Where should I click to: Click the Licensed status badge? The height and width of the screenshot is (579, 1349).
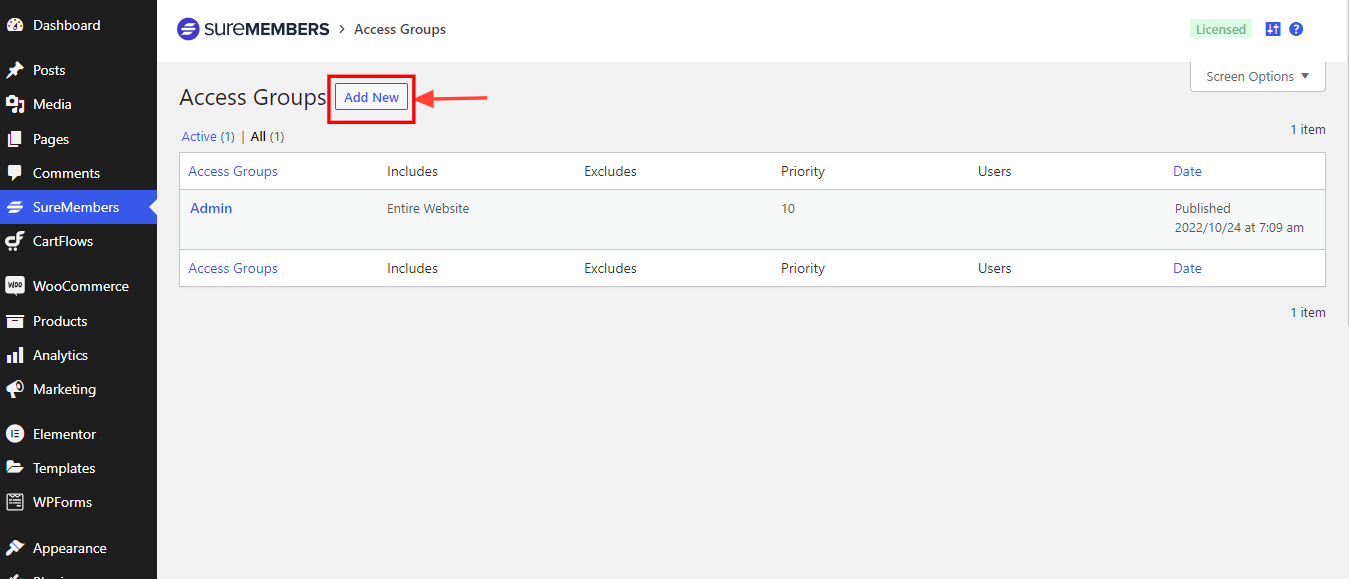pos(1221,29)
